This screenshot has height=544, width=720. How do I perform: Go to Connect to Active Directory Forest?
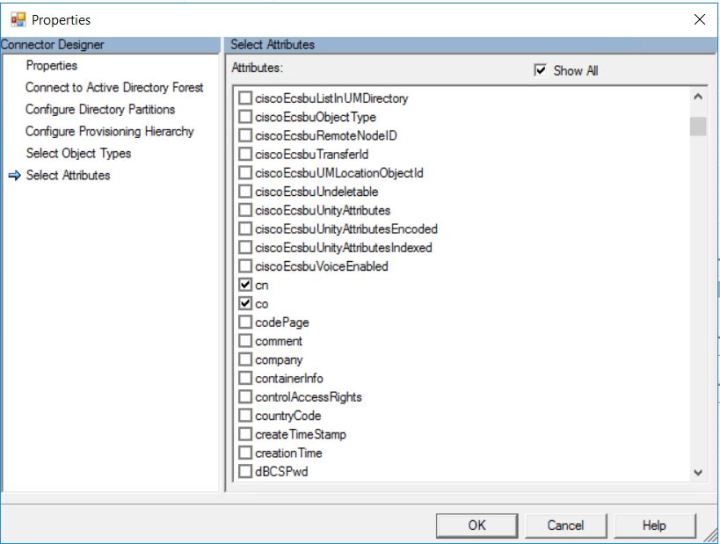pyautogui.click(x=114, y=88)
